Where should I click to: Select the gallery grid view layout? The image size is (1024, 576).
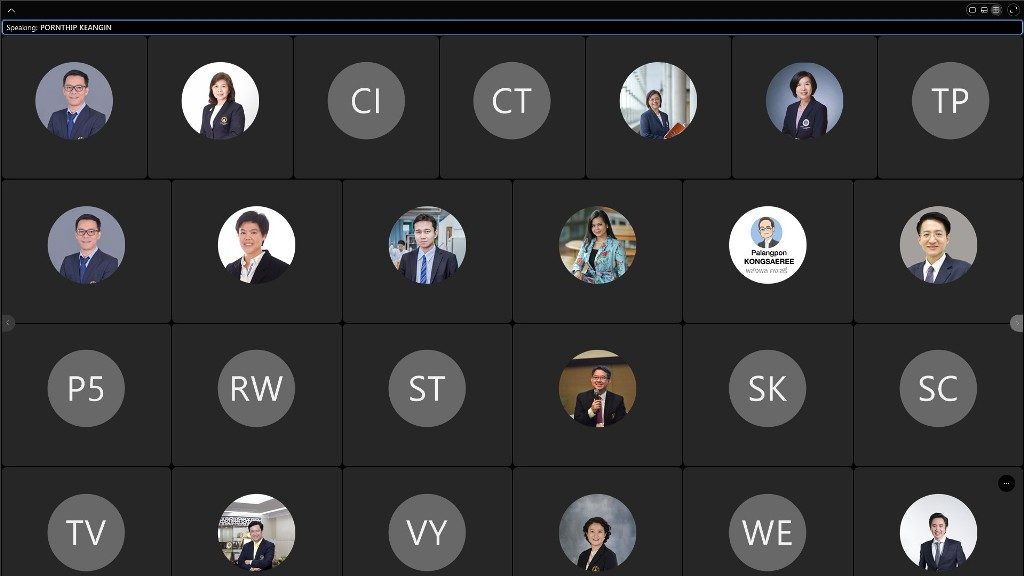click(x=996, y=10)
